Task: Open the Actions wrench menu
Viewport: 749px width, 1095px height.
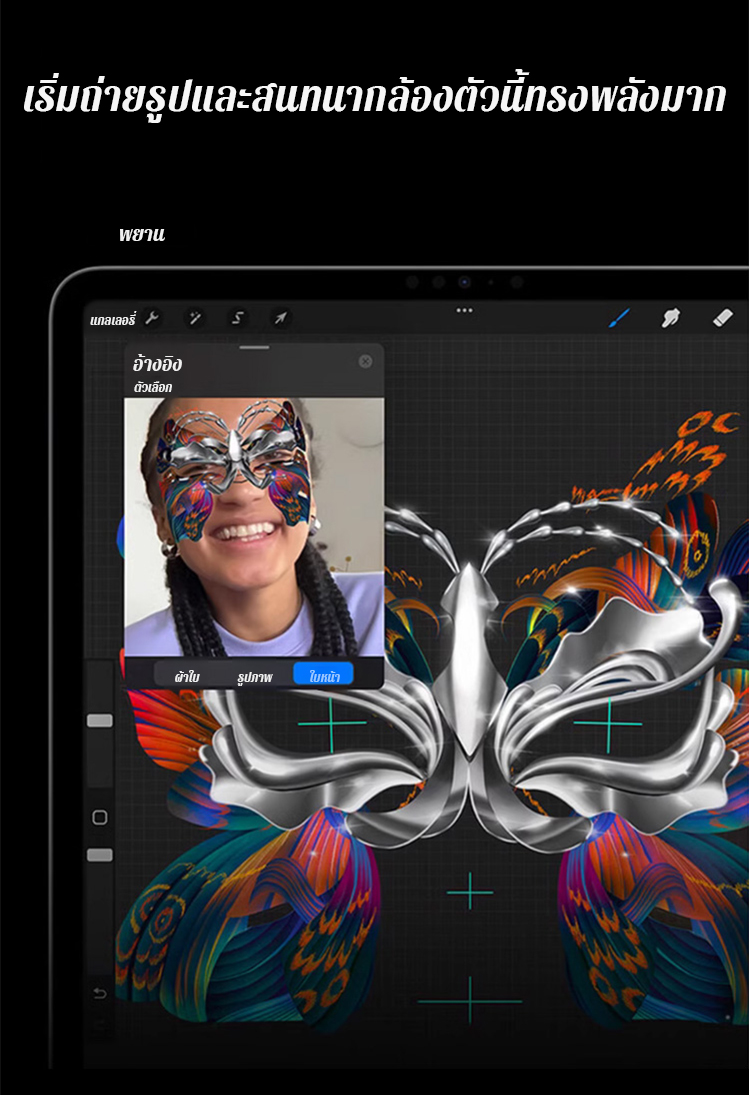Action: coord(152,318)
